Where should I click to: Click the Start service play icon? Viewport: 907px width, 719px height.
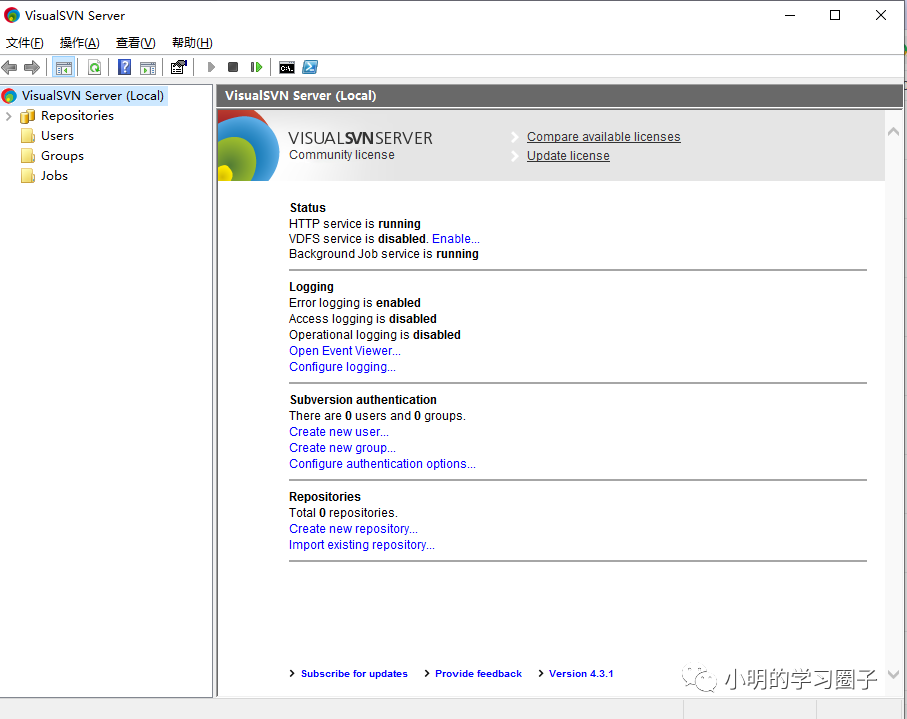tap(211, 68)
